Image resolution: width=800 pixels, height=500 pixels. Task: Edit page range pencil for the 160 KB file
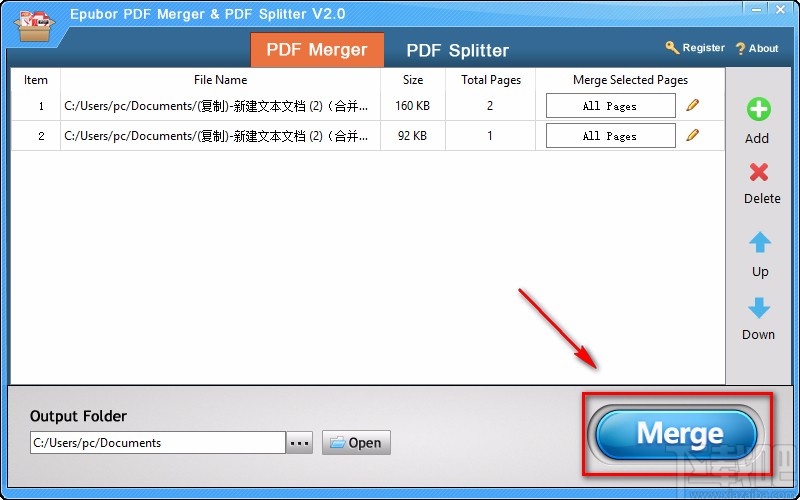pyautogui.click(x=692, y=105)
